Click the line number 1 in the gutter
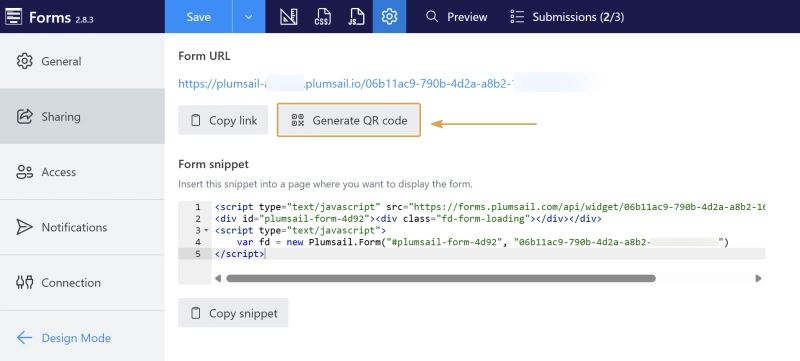Image resolution: width=800 pixels, height=361 pixels. [197, 207]
